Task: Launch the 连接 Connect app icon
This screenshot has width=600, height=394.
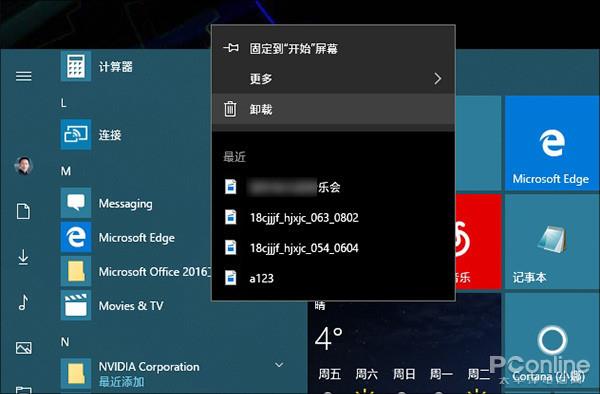Action: point(76,134)
